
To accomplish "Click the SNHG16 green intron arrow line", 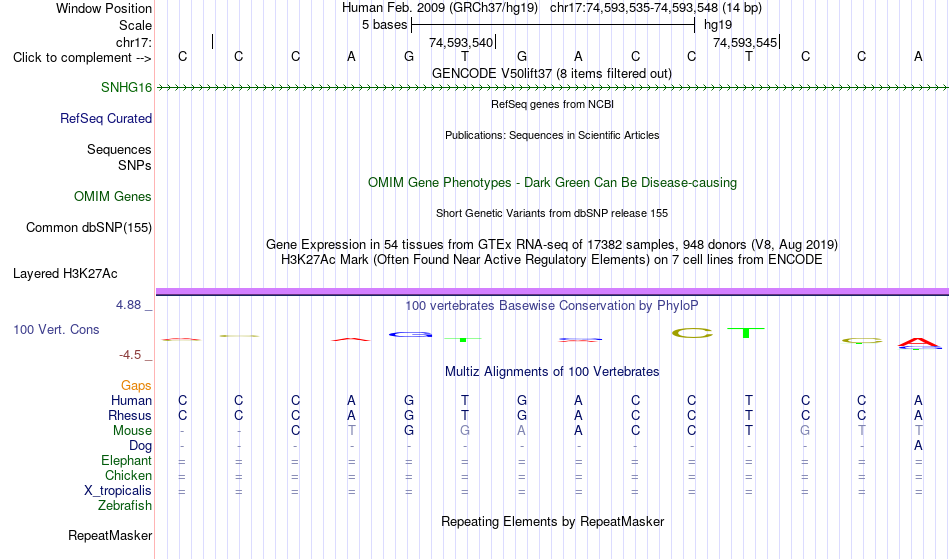I will (x=552, y=88).
